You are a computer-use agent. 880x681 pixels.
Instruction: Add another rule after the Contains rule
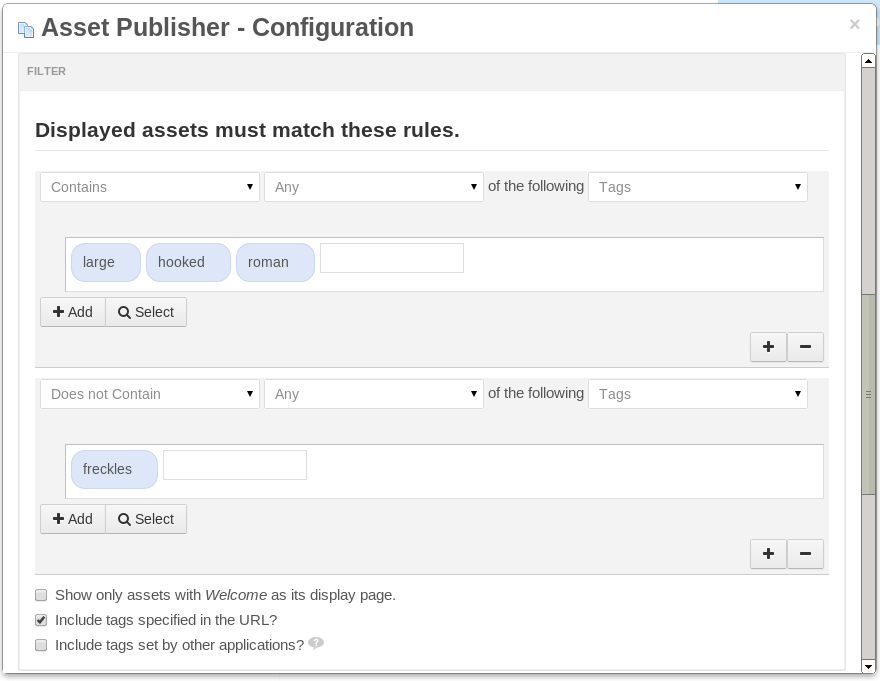coord(768,347)
